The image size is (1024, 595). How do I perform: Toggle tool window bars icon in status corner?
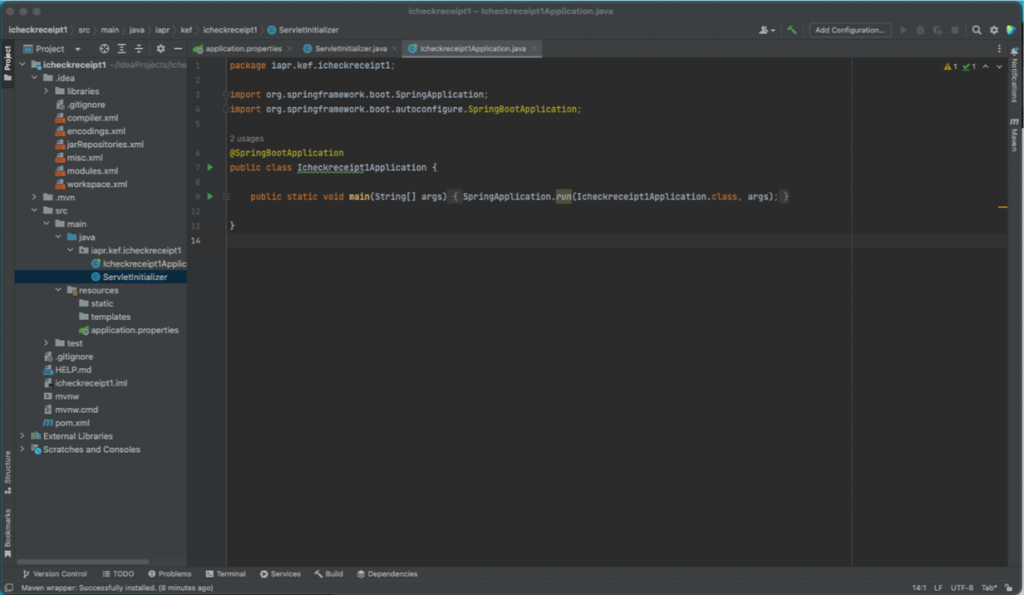pyautogui.click(x=9, y=588)
